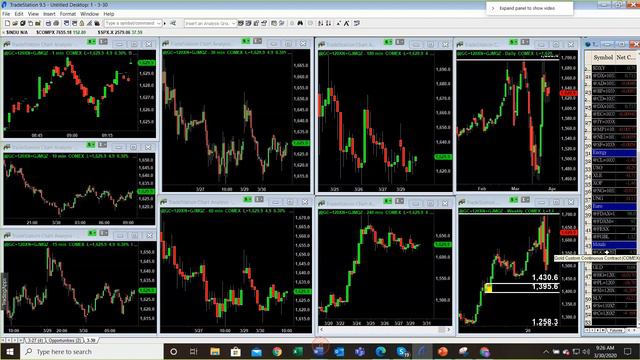Open the Insert menu
The height and width of the screenshot is (360, 640).
[x=49, y=14]
